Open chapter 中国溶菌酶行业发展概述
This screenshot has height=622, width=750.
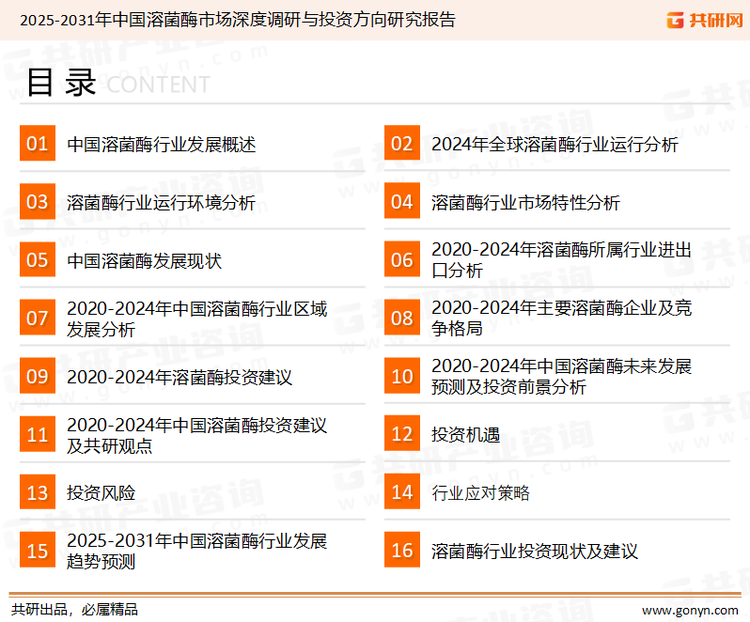pos(161,144)
